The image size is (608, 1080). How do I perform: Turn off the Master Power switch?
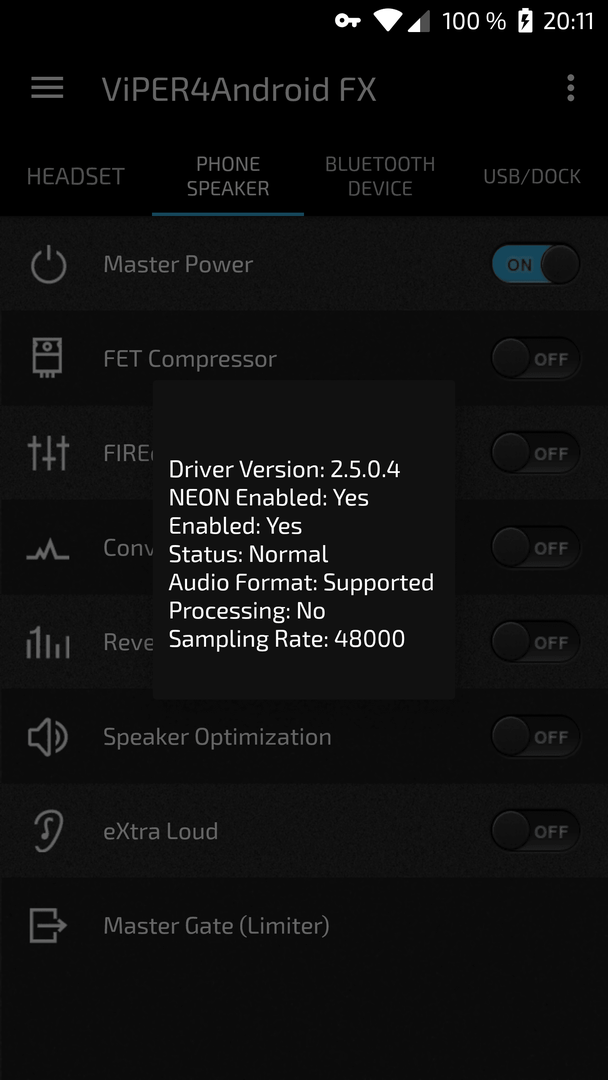coord(535,264)
